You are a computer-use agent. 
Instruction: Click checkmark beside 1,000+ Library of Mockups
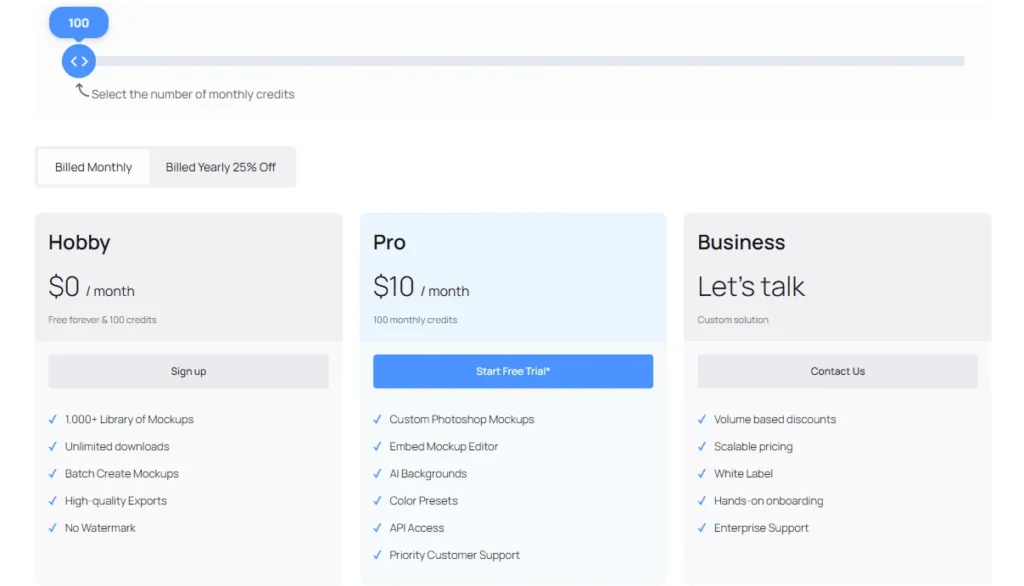coord(53,419)
